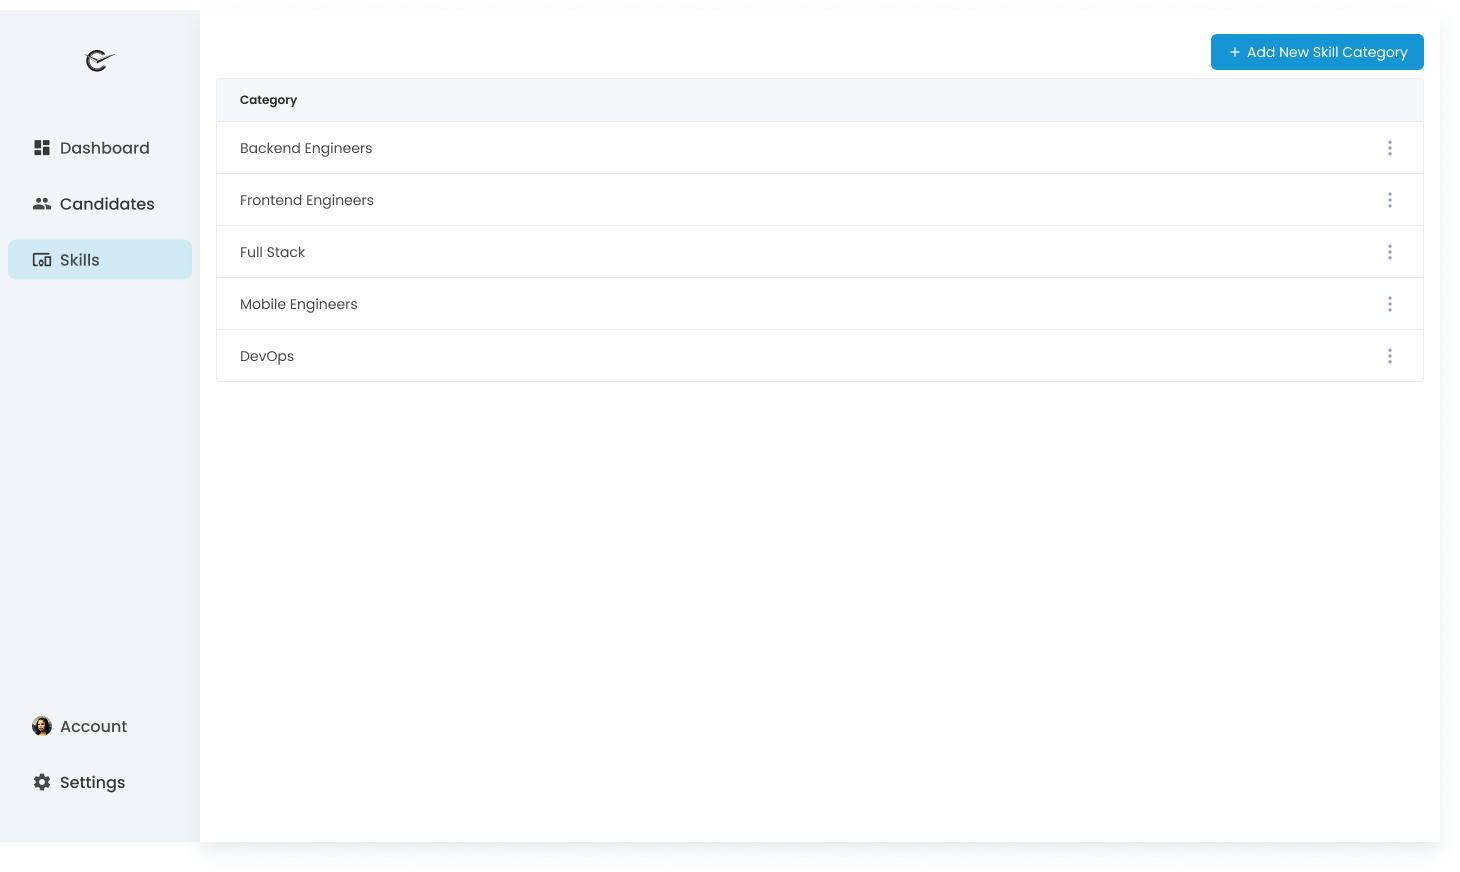Open the three-dot menu for DevOps
This screenshot has width=1460, height=872.
pos(1390,355)
